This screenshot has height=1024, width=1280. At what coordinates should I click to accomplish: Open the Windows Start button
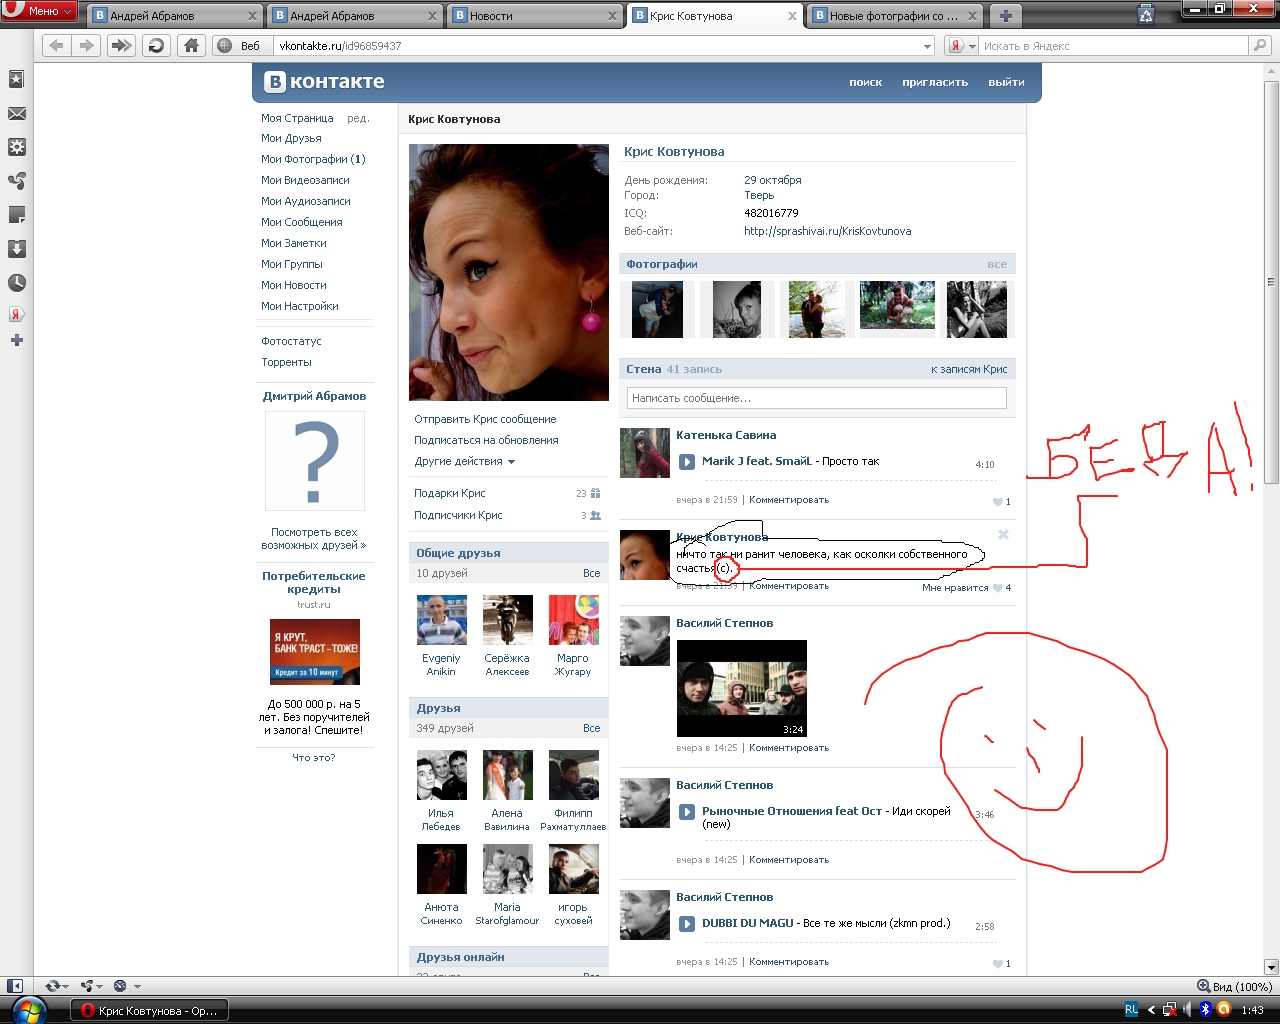(x=28, y=1010)
